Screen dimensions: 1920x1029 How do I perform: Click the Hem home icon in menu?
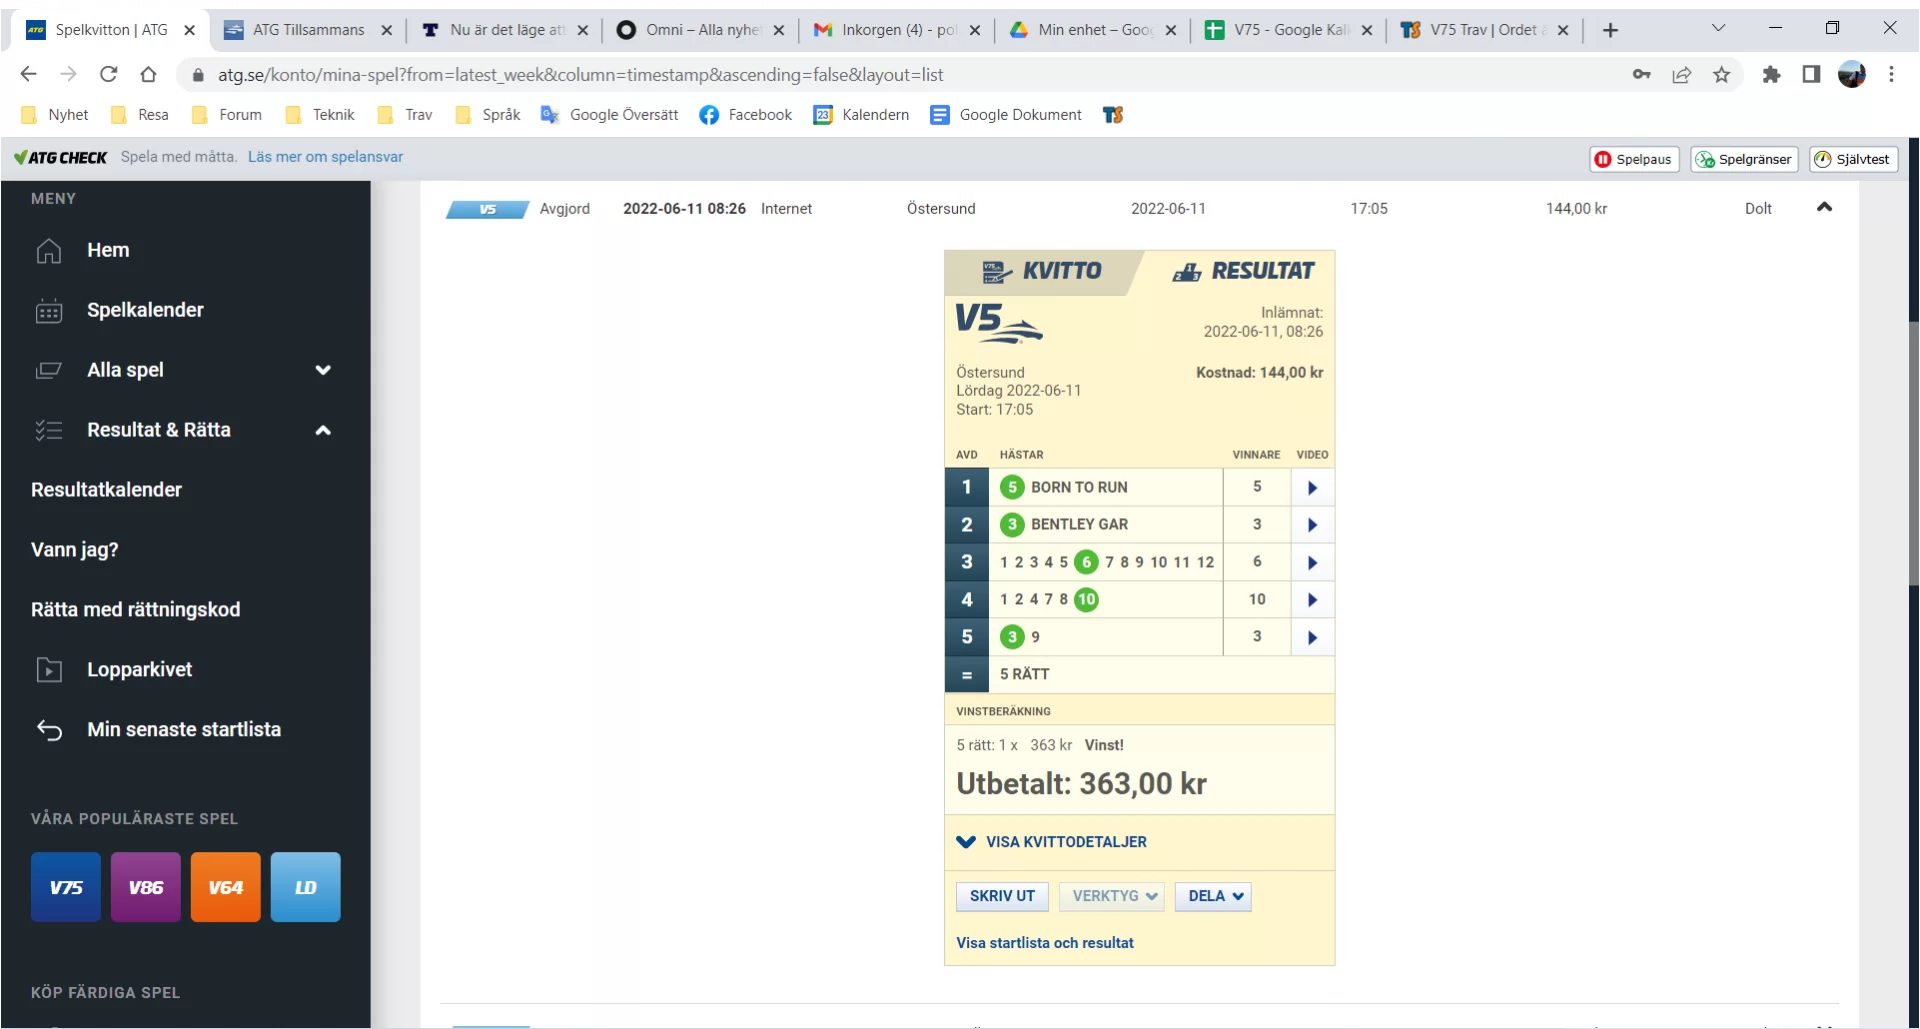coord(49,251)
